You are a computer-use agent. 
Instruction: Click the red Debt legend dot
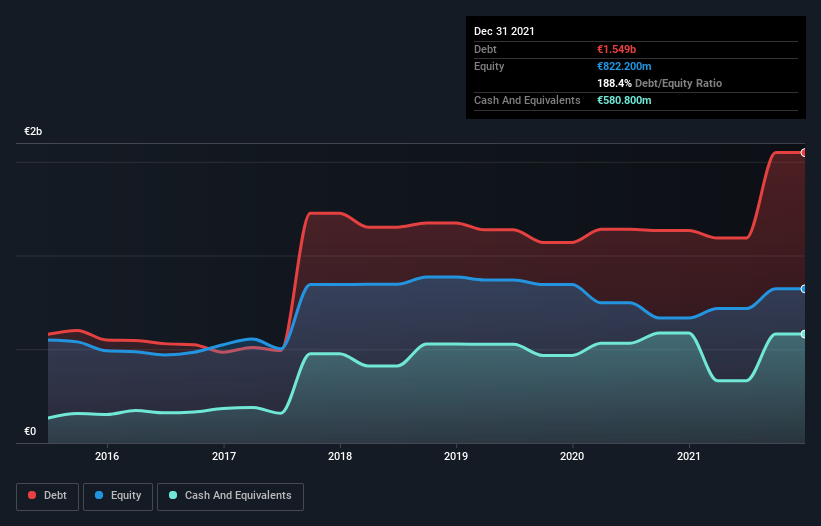[32, 495]
